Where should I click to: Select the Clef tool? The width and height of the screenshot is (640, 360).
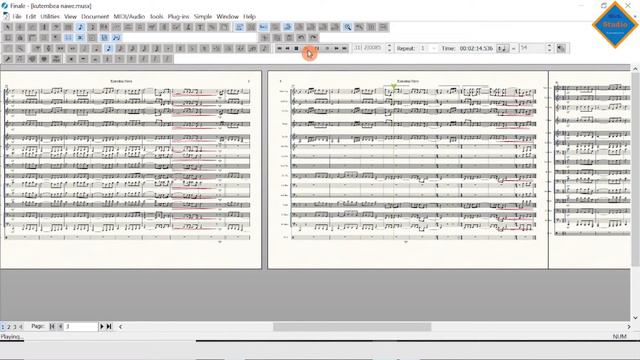click(56, 27)
